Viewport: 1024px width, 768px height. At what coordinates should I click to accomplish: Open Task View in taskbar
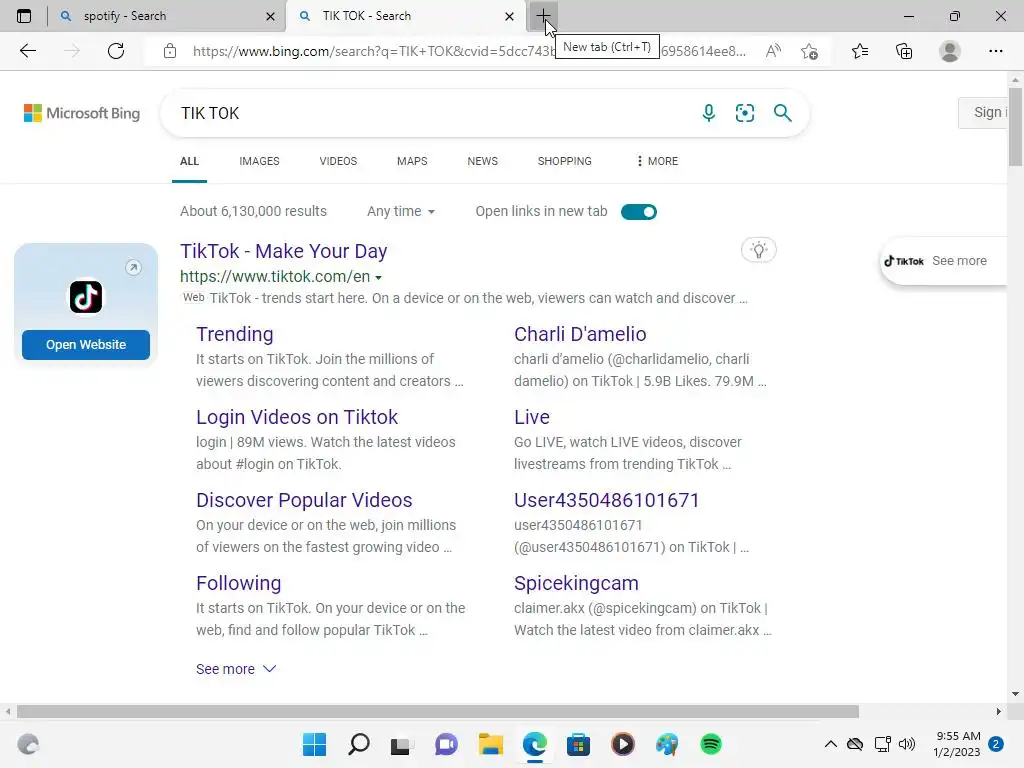click(402, 744)
